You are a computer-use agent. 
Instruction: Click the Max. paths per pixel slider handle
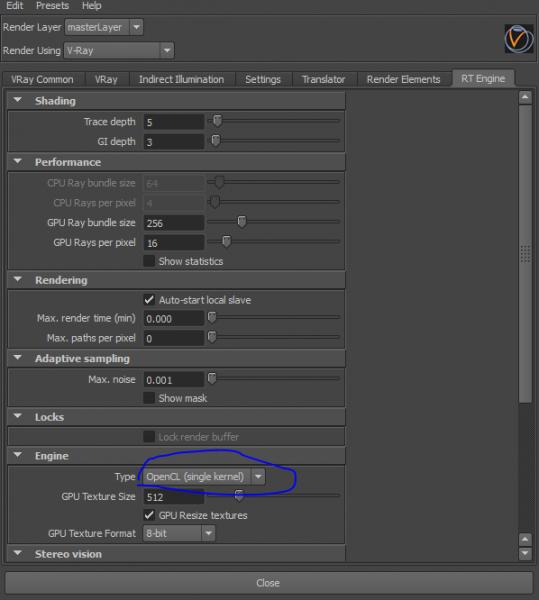pos(212,337)
